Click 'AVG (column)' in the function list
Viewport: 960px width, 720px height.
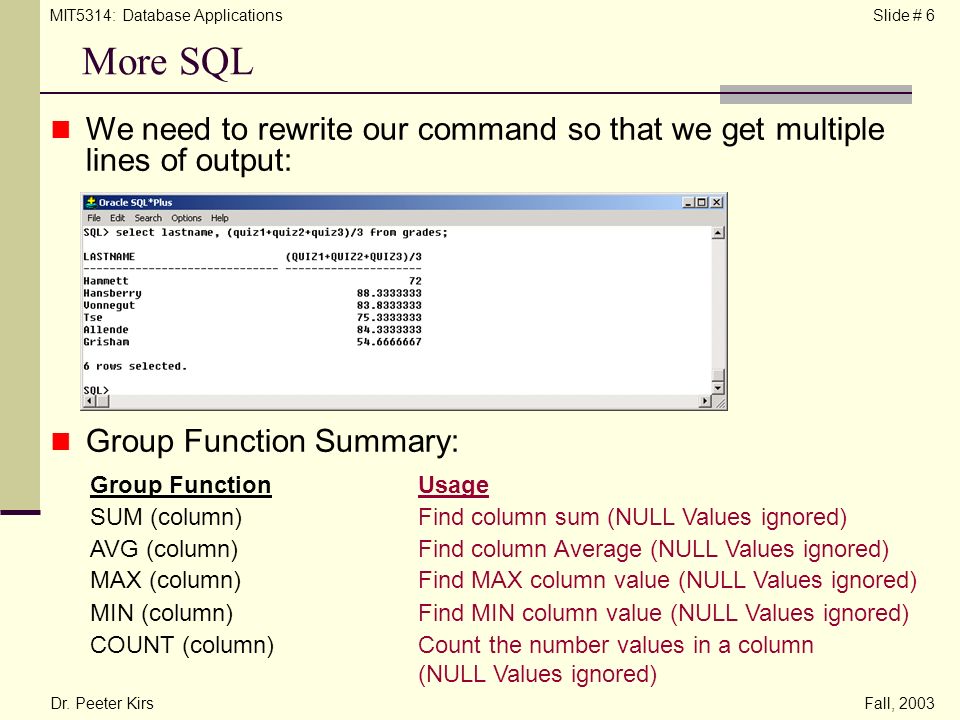[x=164, y=550]
